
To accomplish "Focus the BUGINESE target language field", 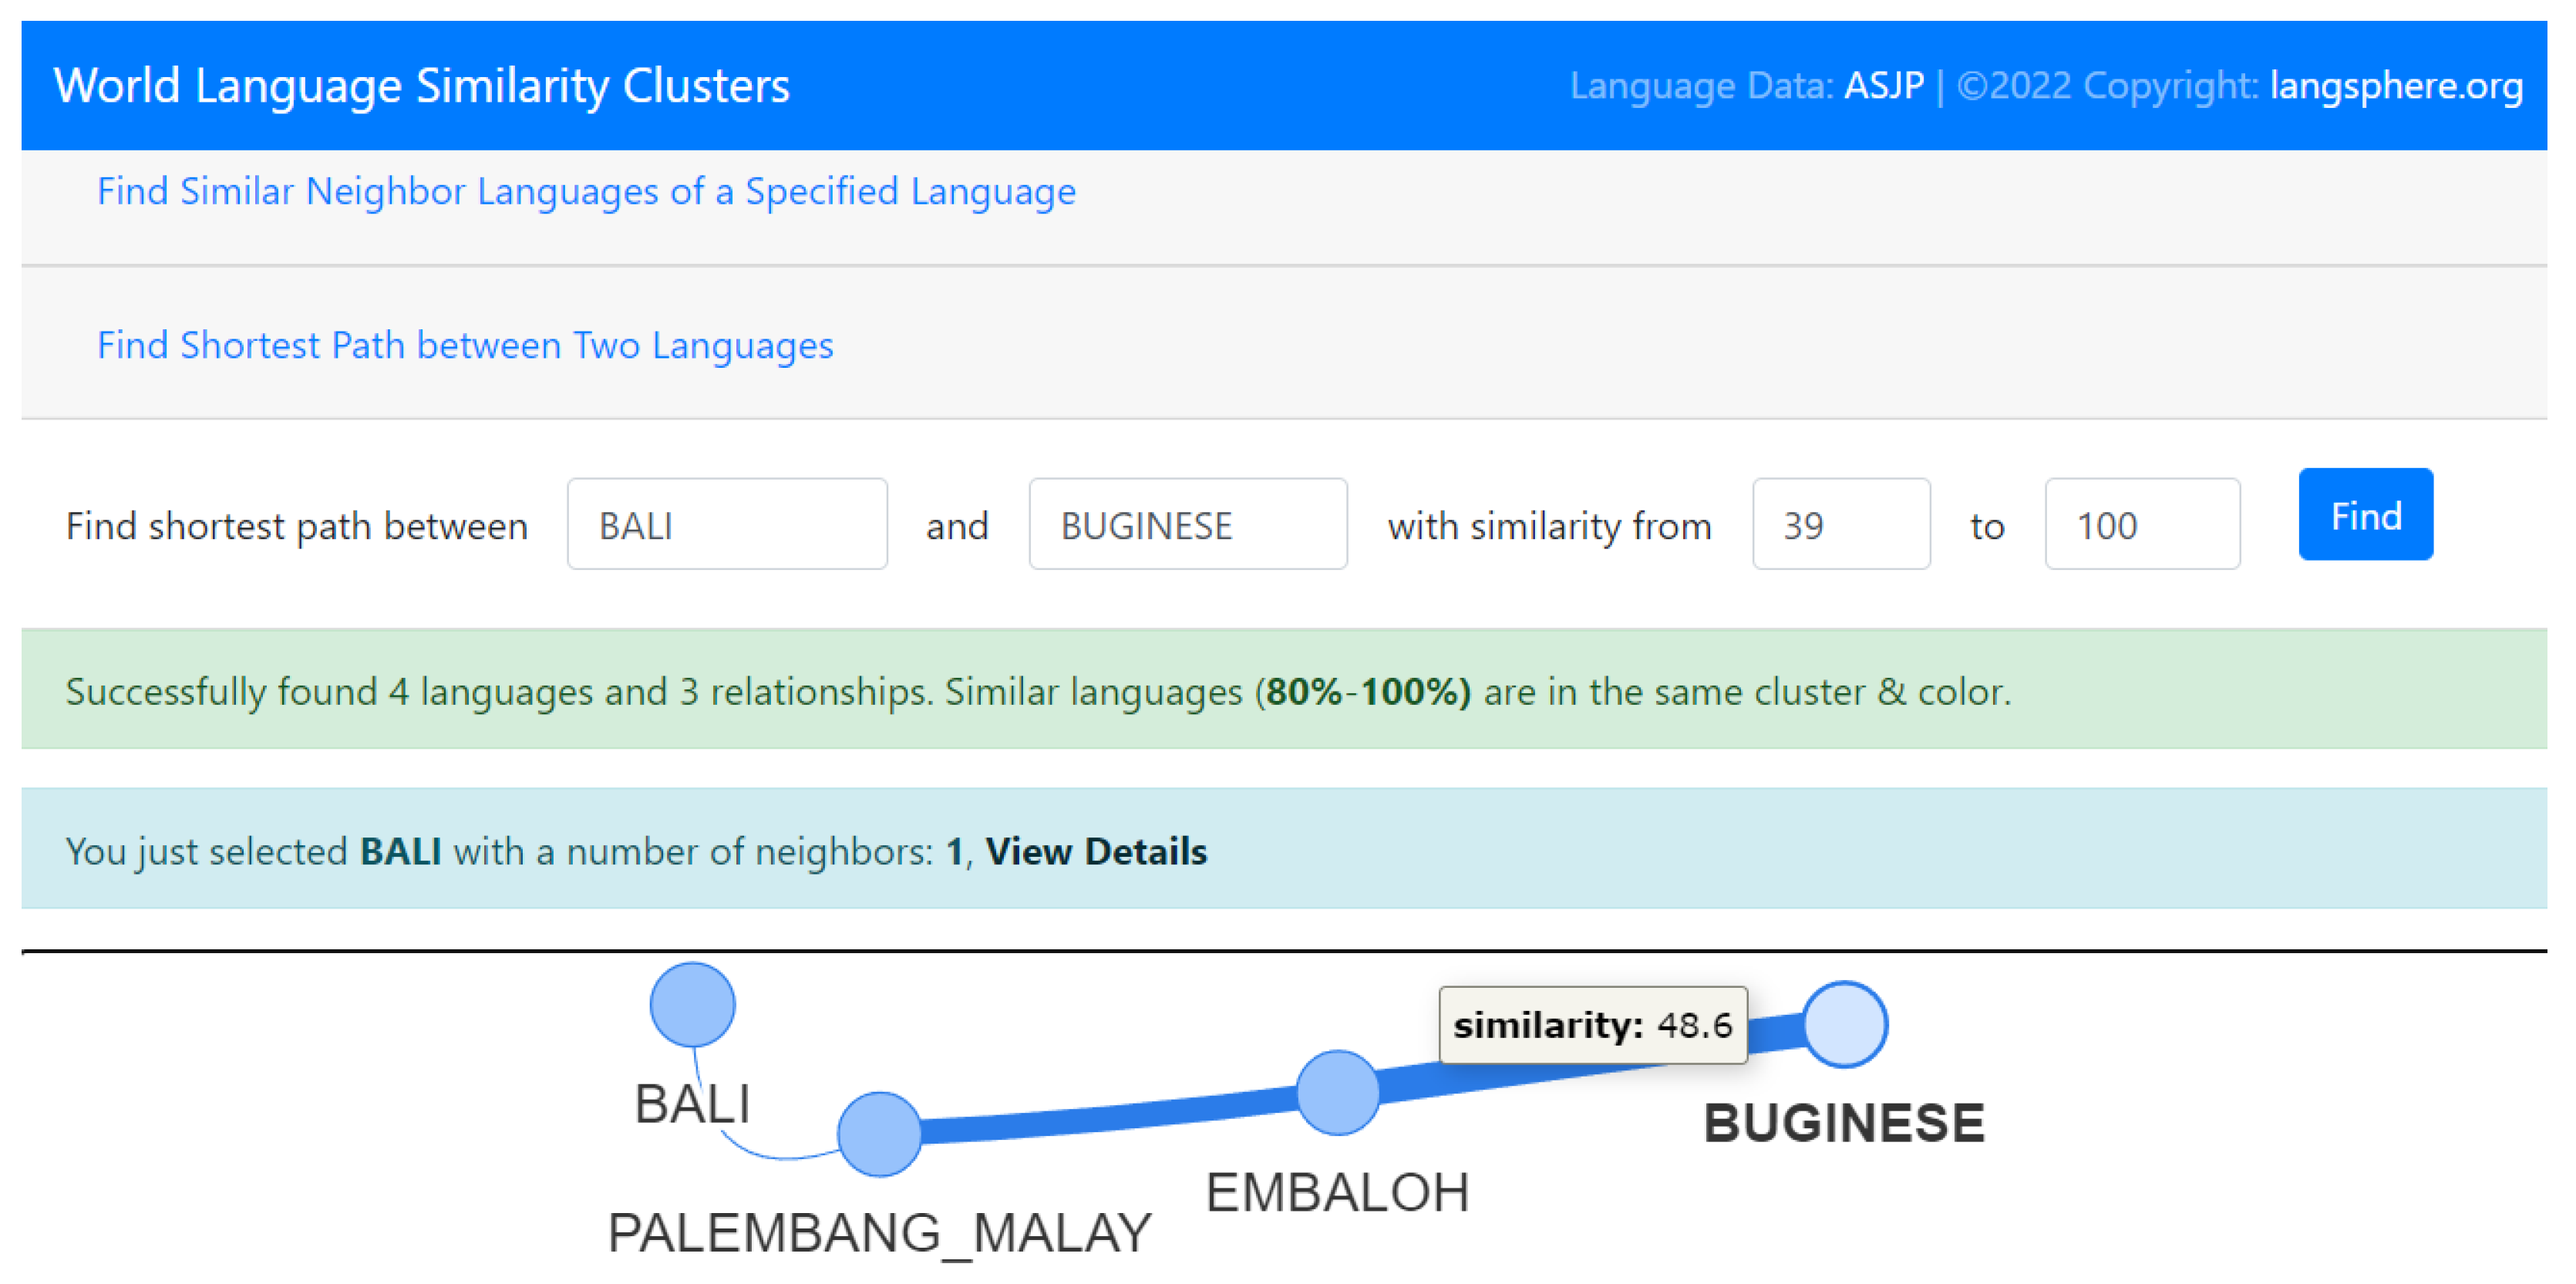I will [1187, 525].
